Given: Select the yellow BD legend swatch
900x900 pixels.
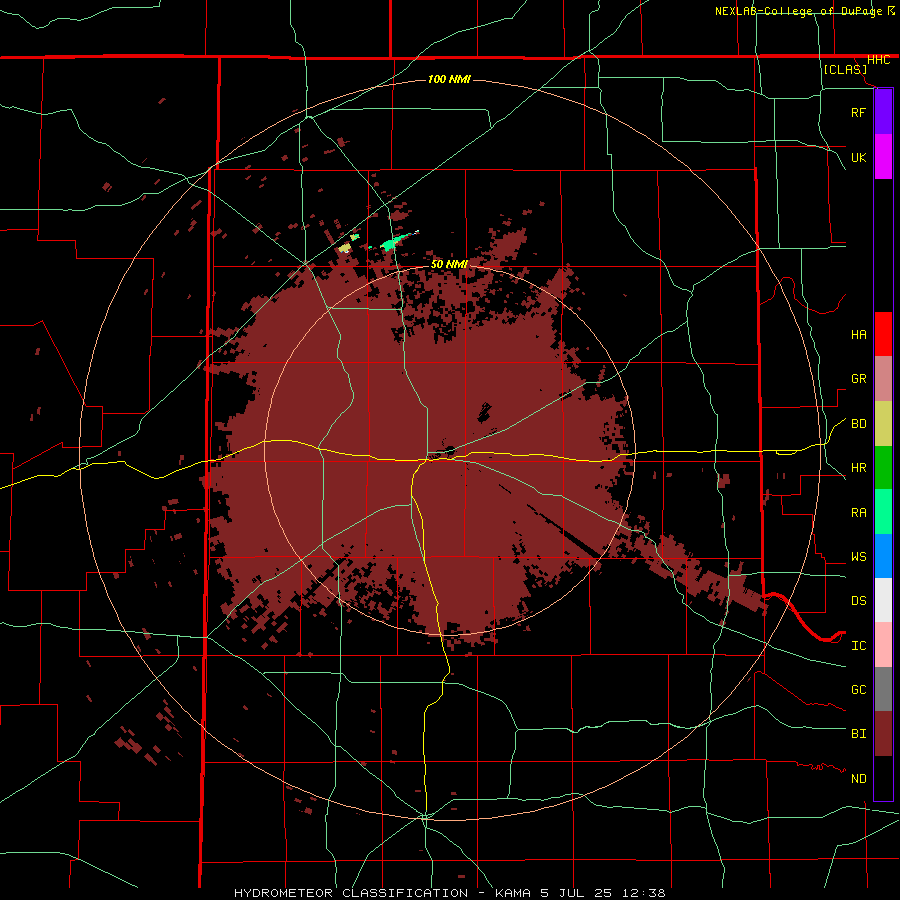Looking at the screenshot, I should (883, 424).
